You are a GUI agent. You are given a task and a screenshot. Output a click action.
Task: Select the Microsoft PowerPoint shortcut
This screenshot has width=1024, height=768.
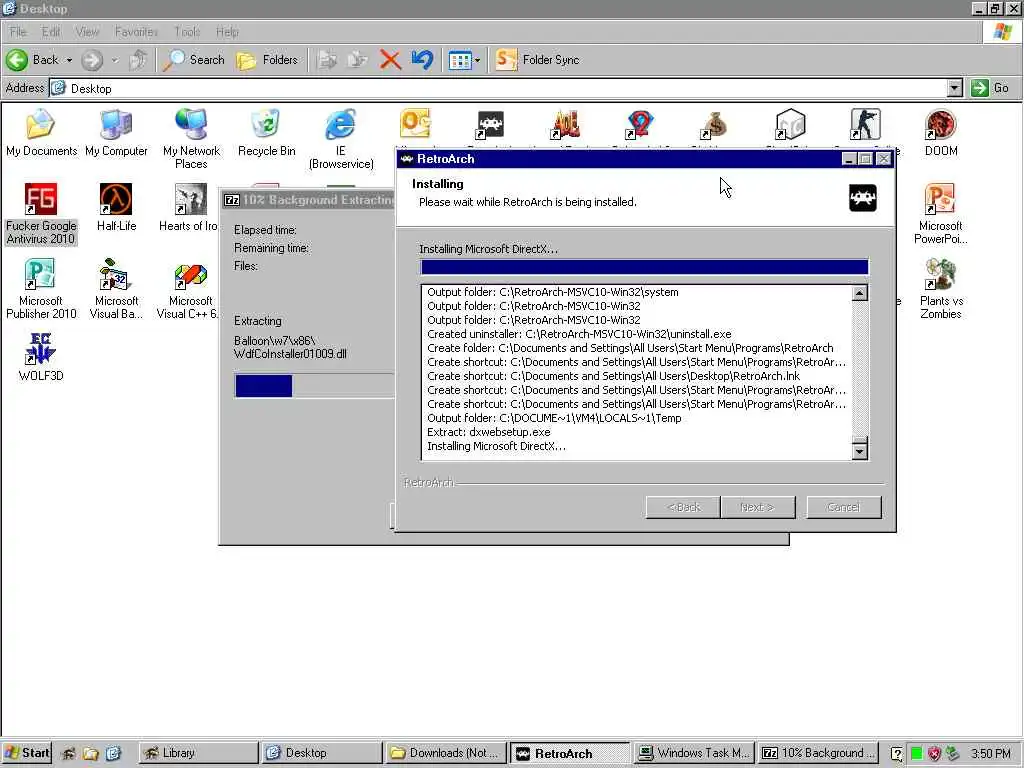940,214
